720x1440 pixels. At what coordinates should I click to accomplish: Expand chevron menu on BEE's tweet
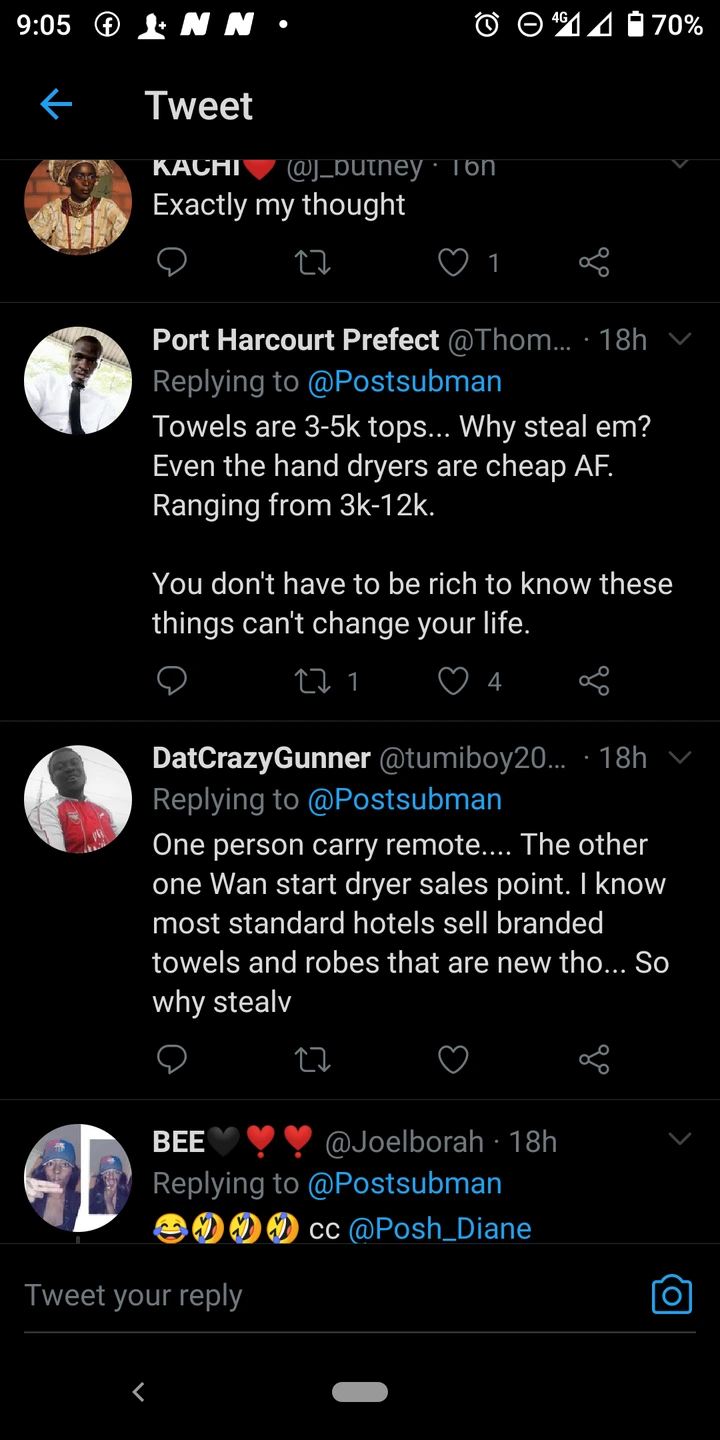(680, 1140)
